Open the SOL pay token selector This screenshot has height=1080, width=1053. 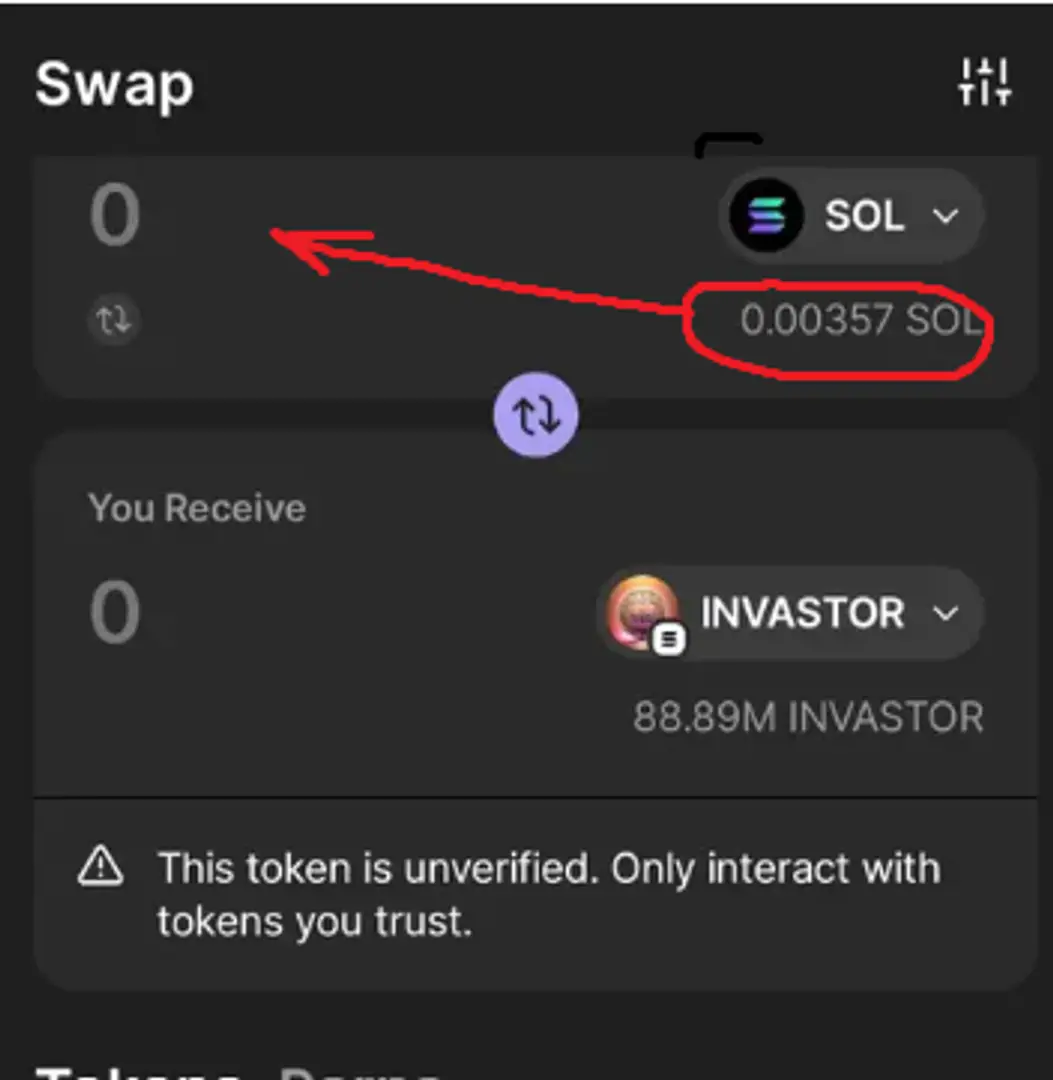click(x=850, y=216)
